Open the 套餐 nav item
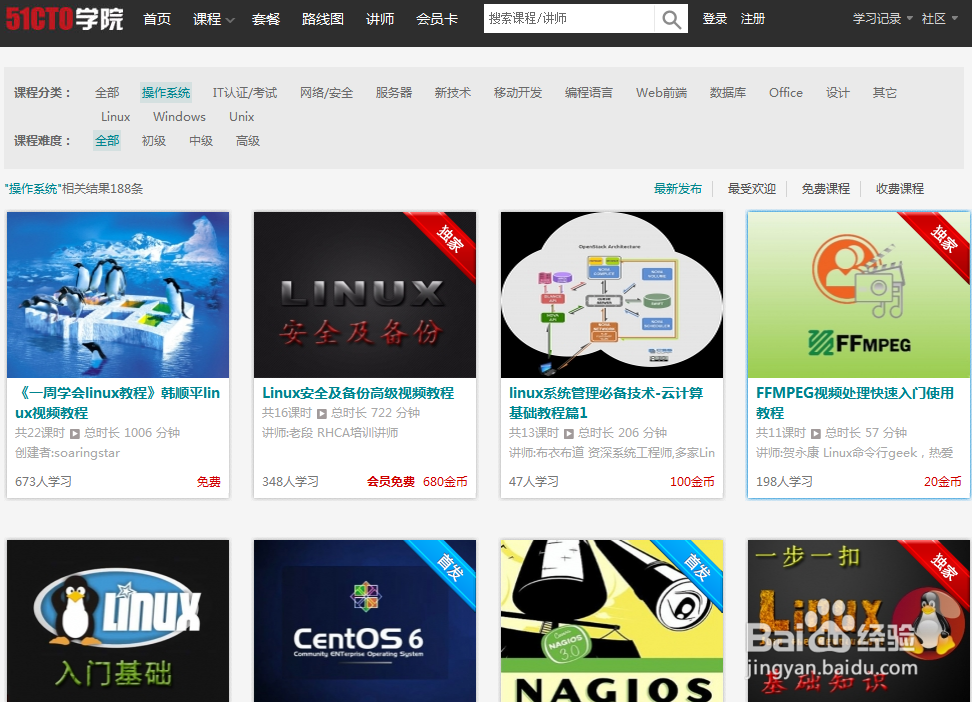The height and width of the screenshot is (702, 972). click(x=266, y=19)
